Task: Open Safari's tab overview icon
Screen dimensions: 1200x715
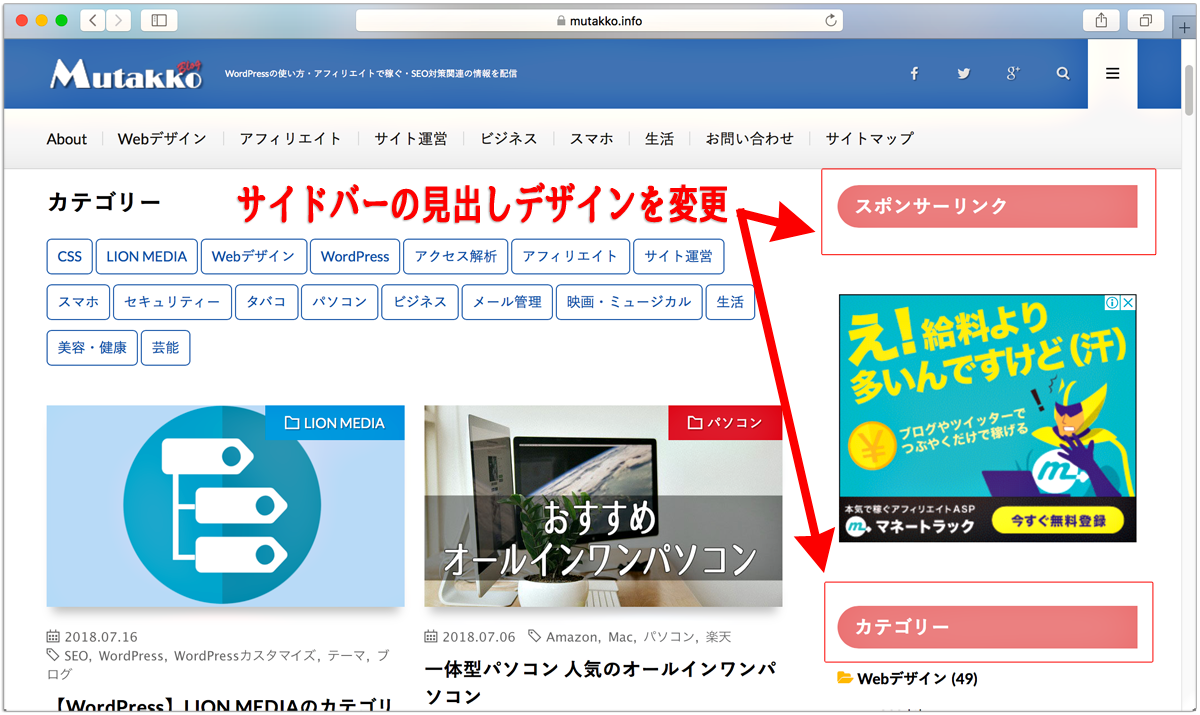Action: [1145, 19]
